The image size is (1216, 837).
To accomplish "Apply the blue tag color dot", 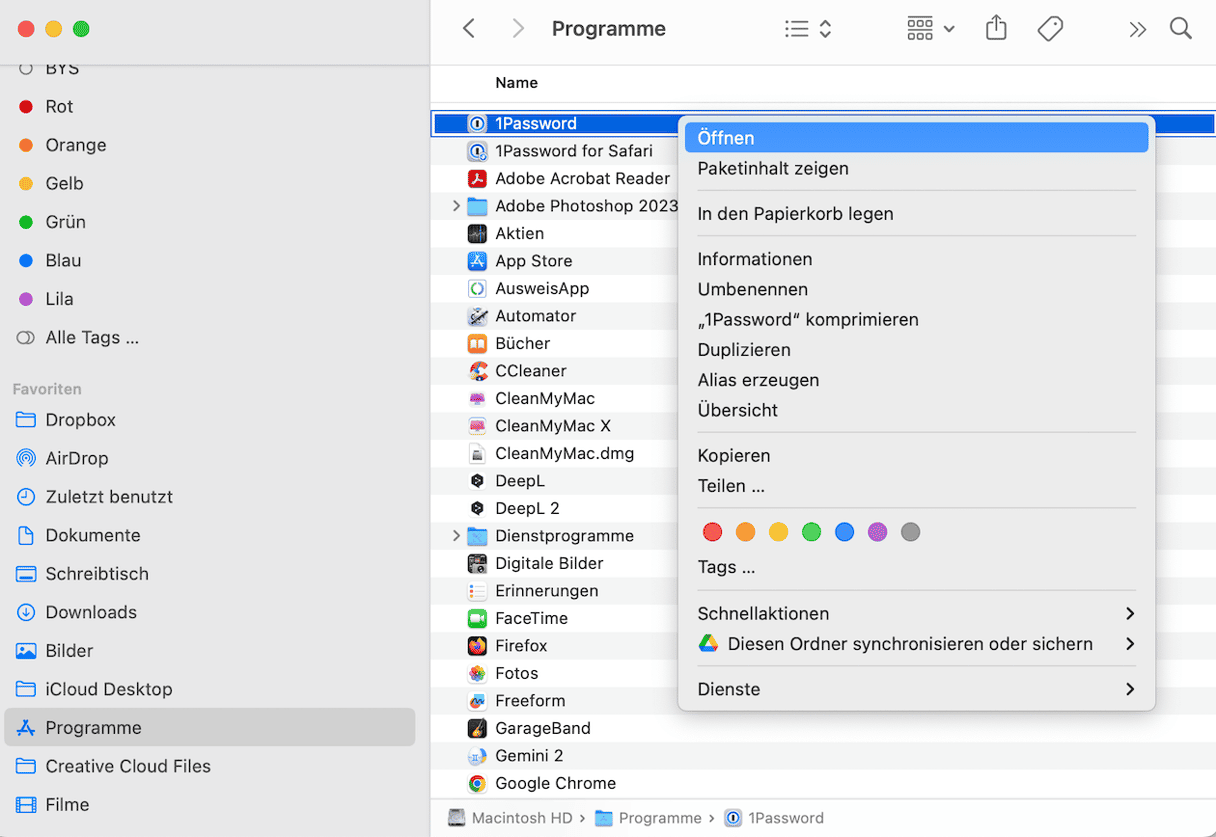I will (844, 532).
